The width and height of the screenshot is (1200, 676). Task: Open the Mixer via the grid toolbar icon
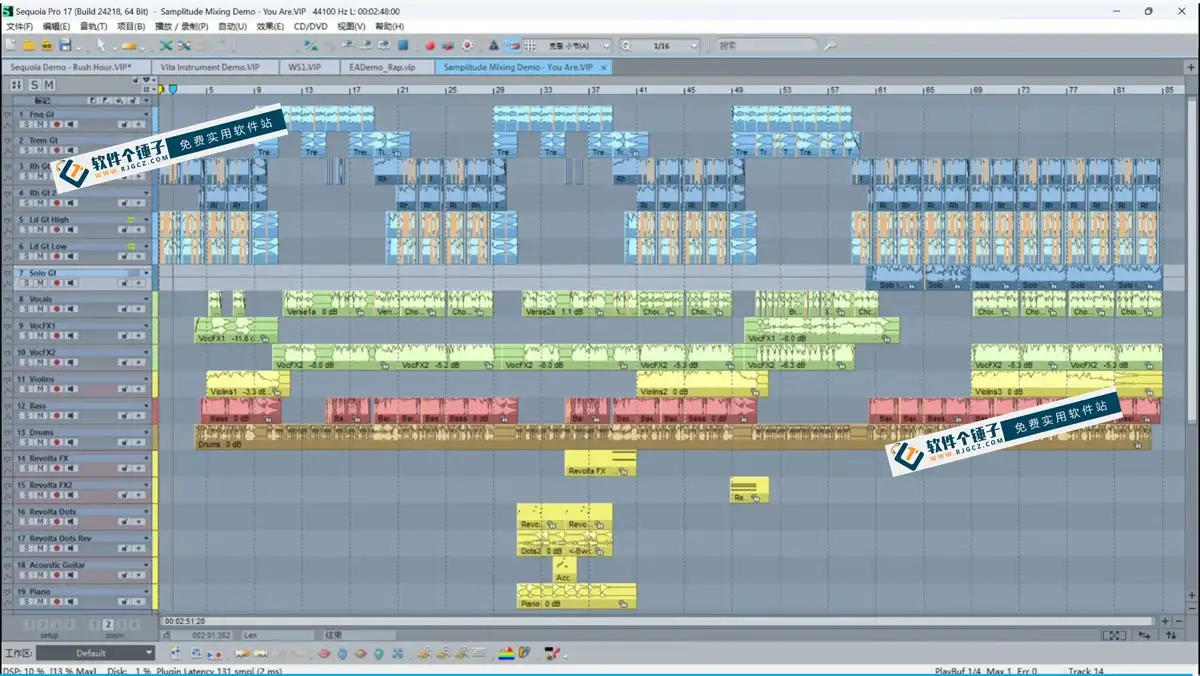pos(530,45)
